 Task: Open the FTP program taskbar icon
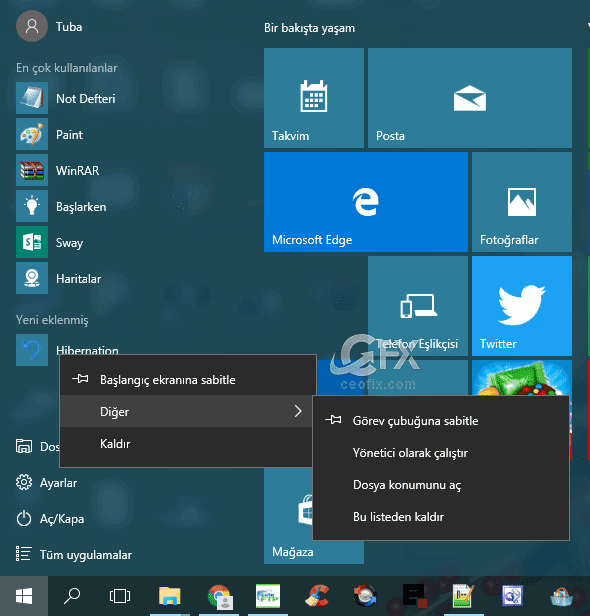[x=268, y=596]
